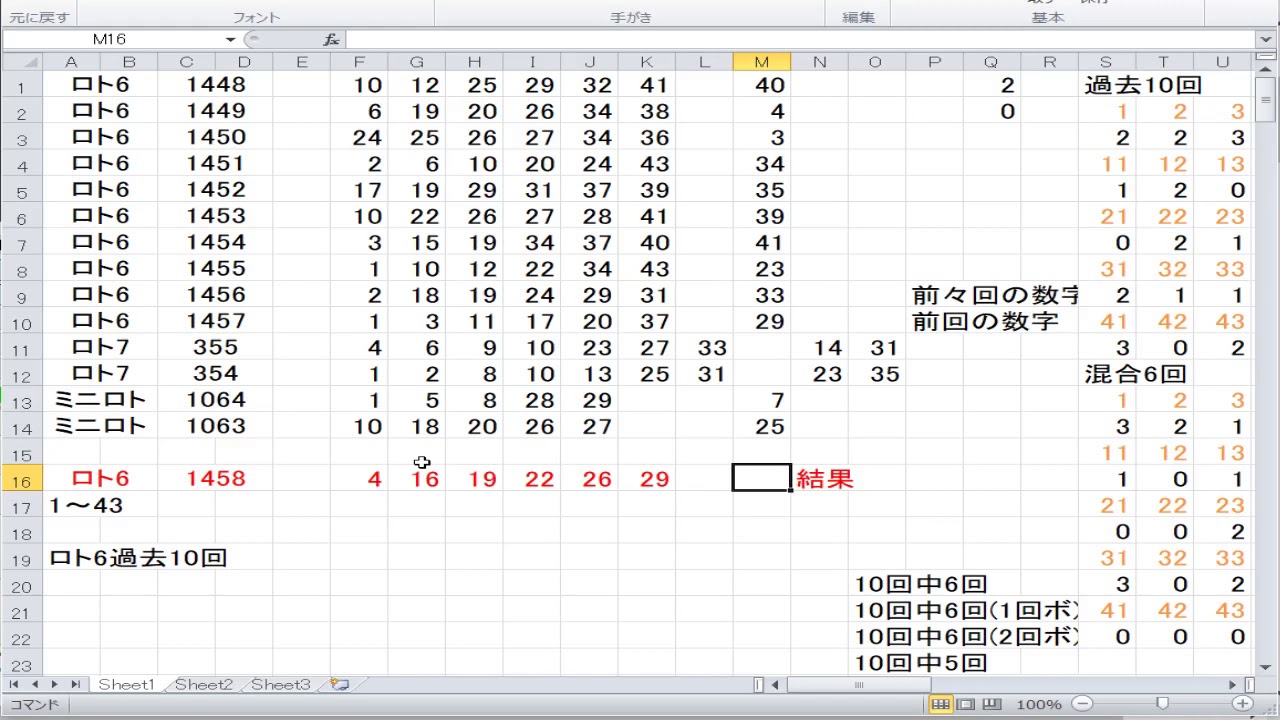Click the ミニロト cell in row 14
Image resolution: width=1280 pixels, height=720 pixels.
(x=100, y=426)
